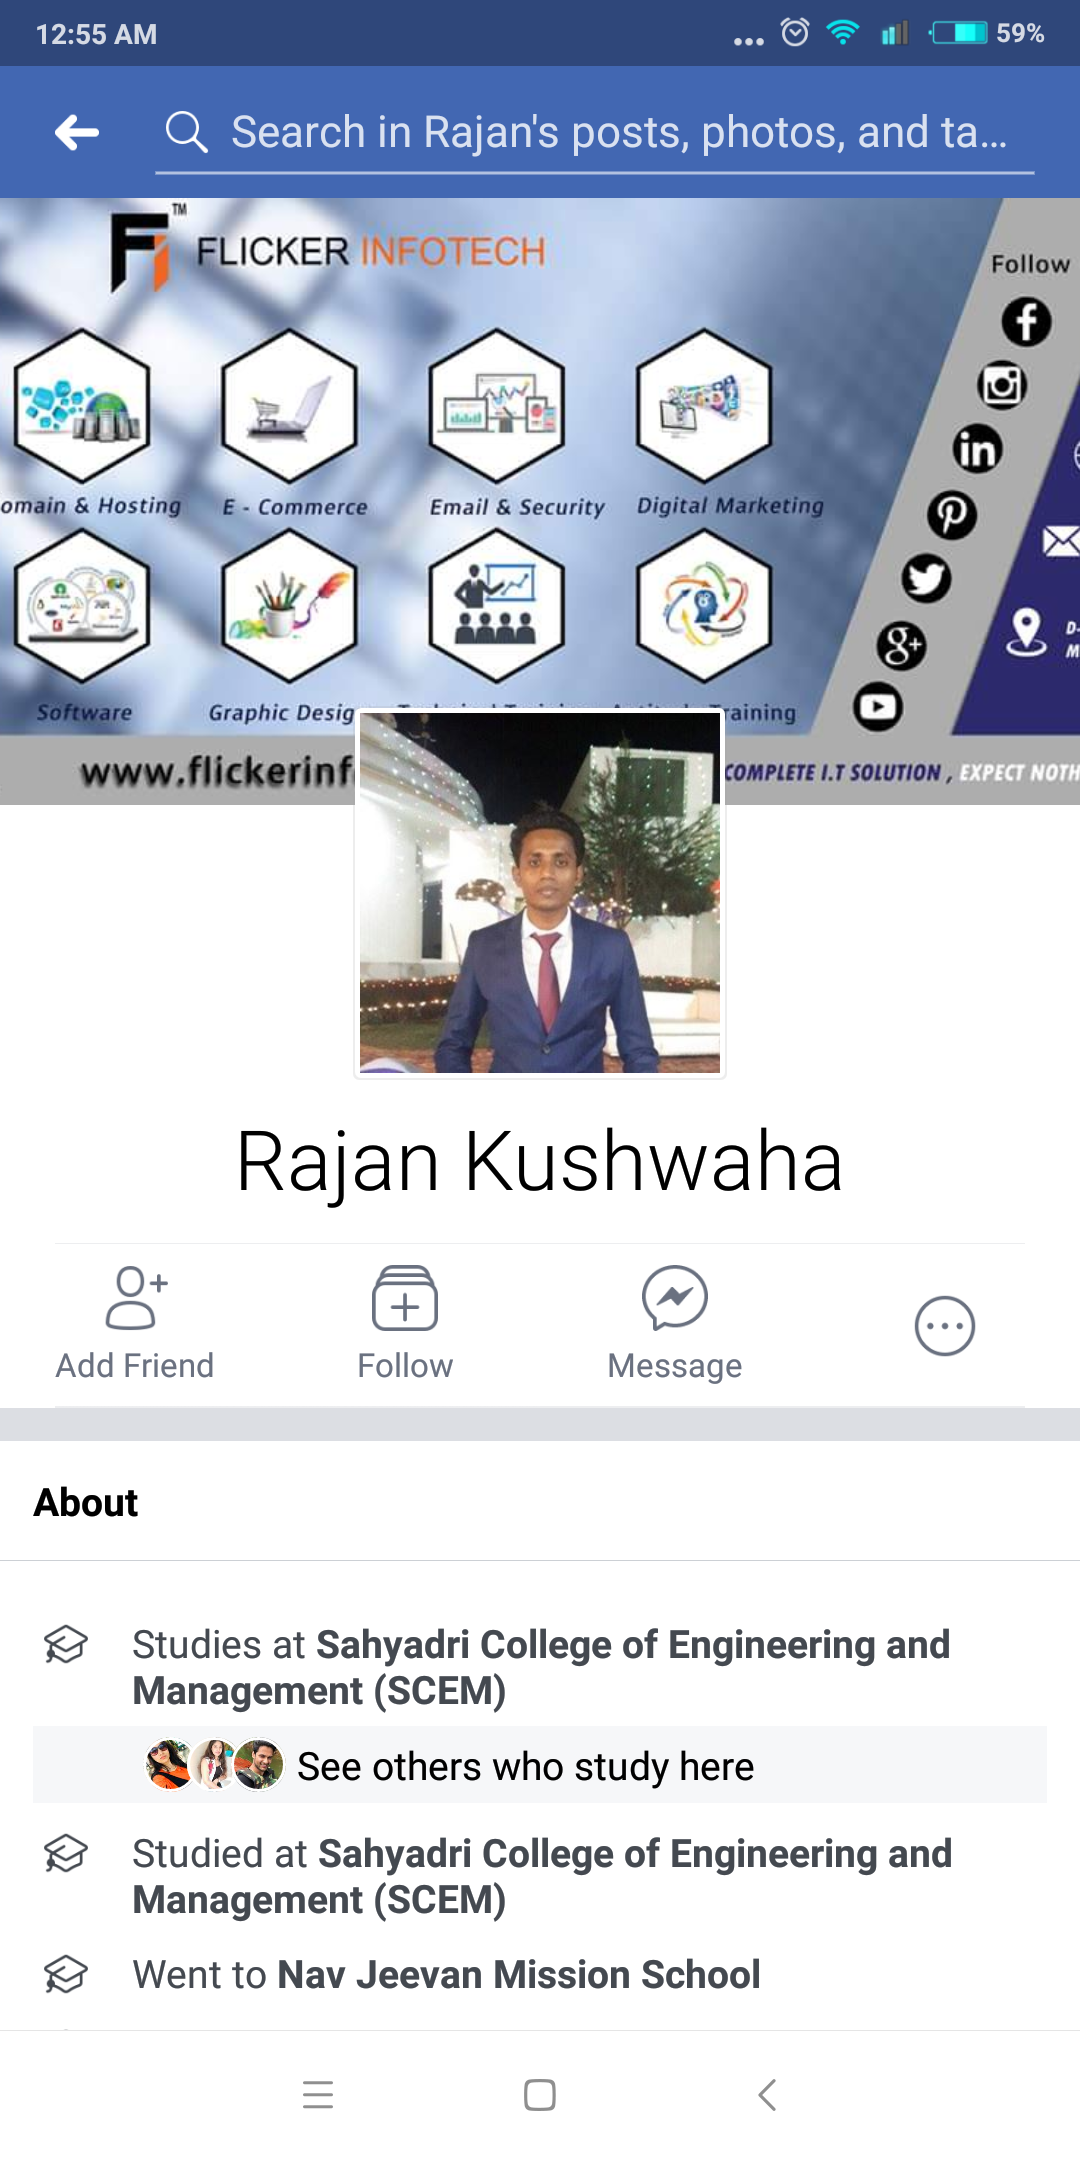Open more options with the three-dots icon

click(945, 1326)
